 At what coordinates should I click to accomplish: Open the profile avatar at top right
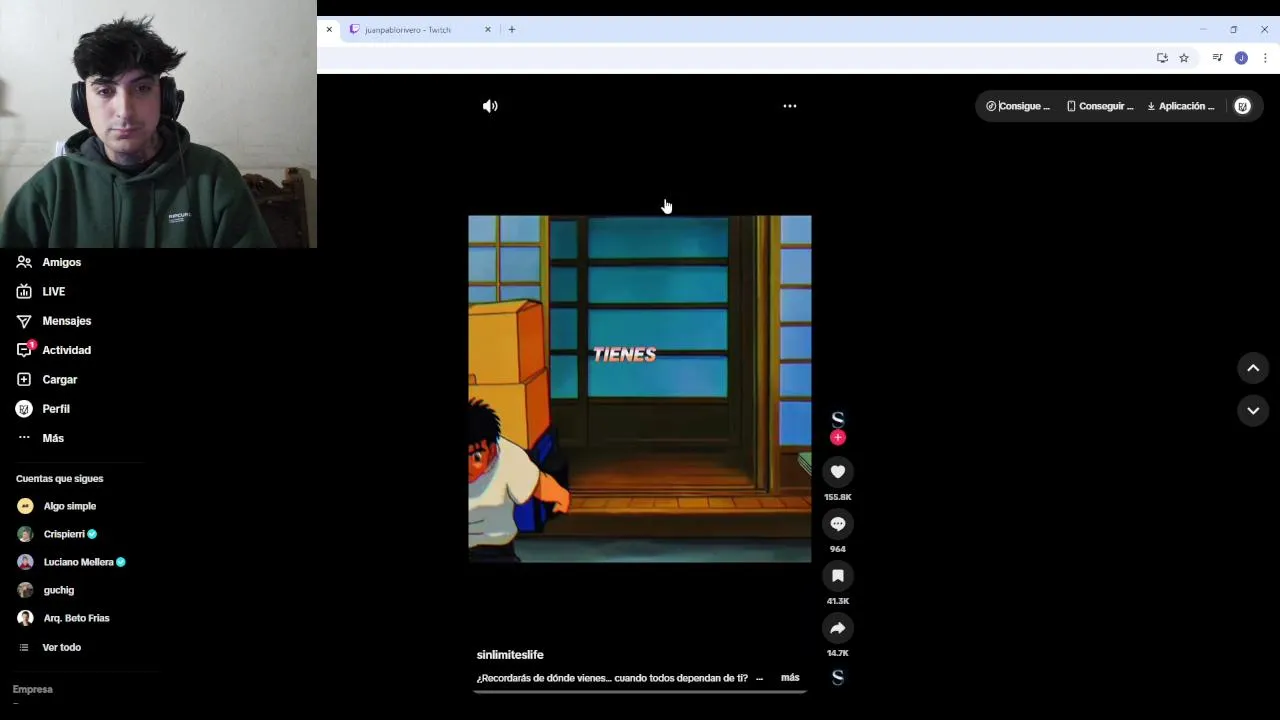[1242, 106]
